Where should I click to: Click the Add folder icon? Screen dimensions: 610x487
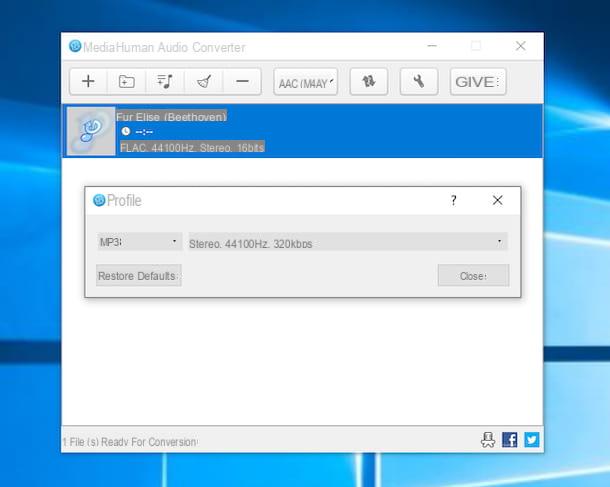126,82
